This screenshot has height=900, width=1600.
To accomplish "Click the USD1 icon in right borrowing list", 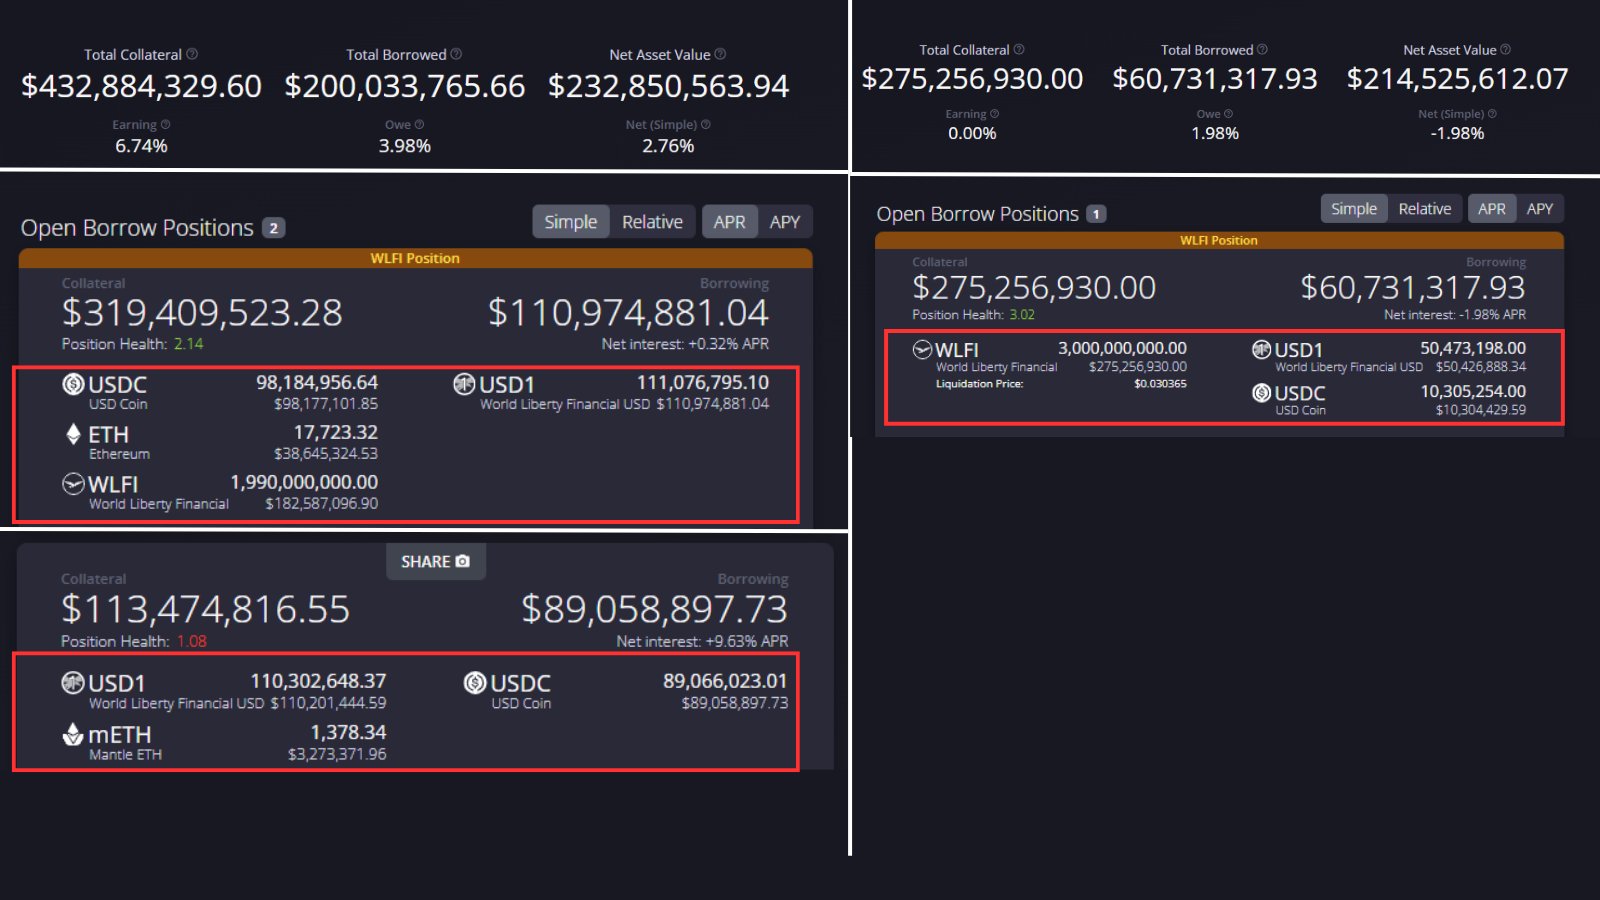I will 1262,349.
